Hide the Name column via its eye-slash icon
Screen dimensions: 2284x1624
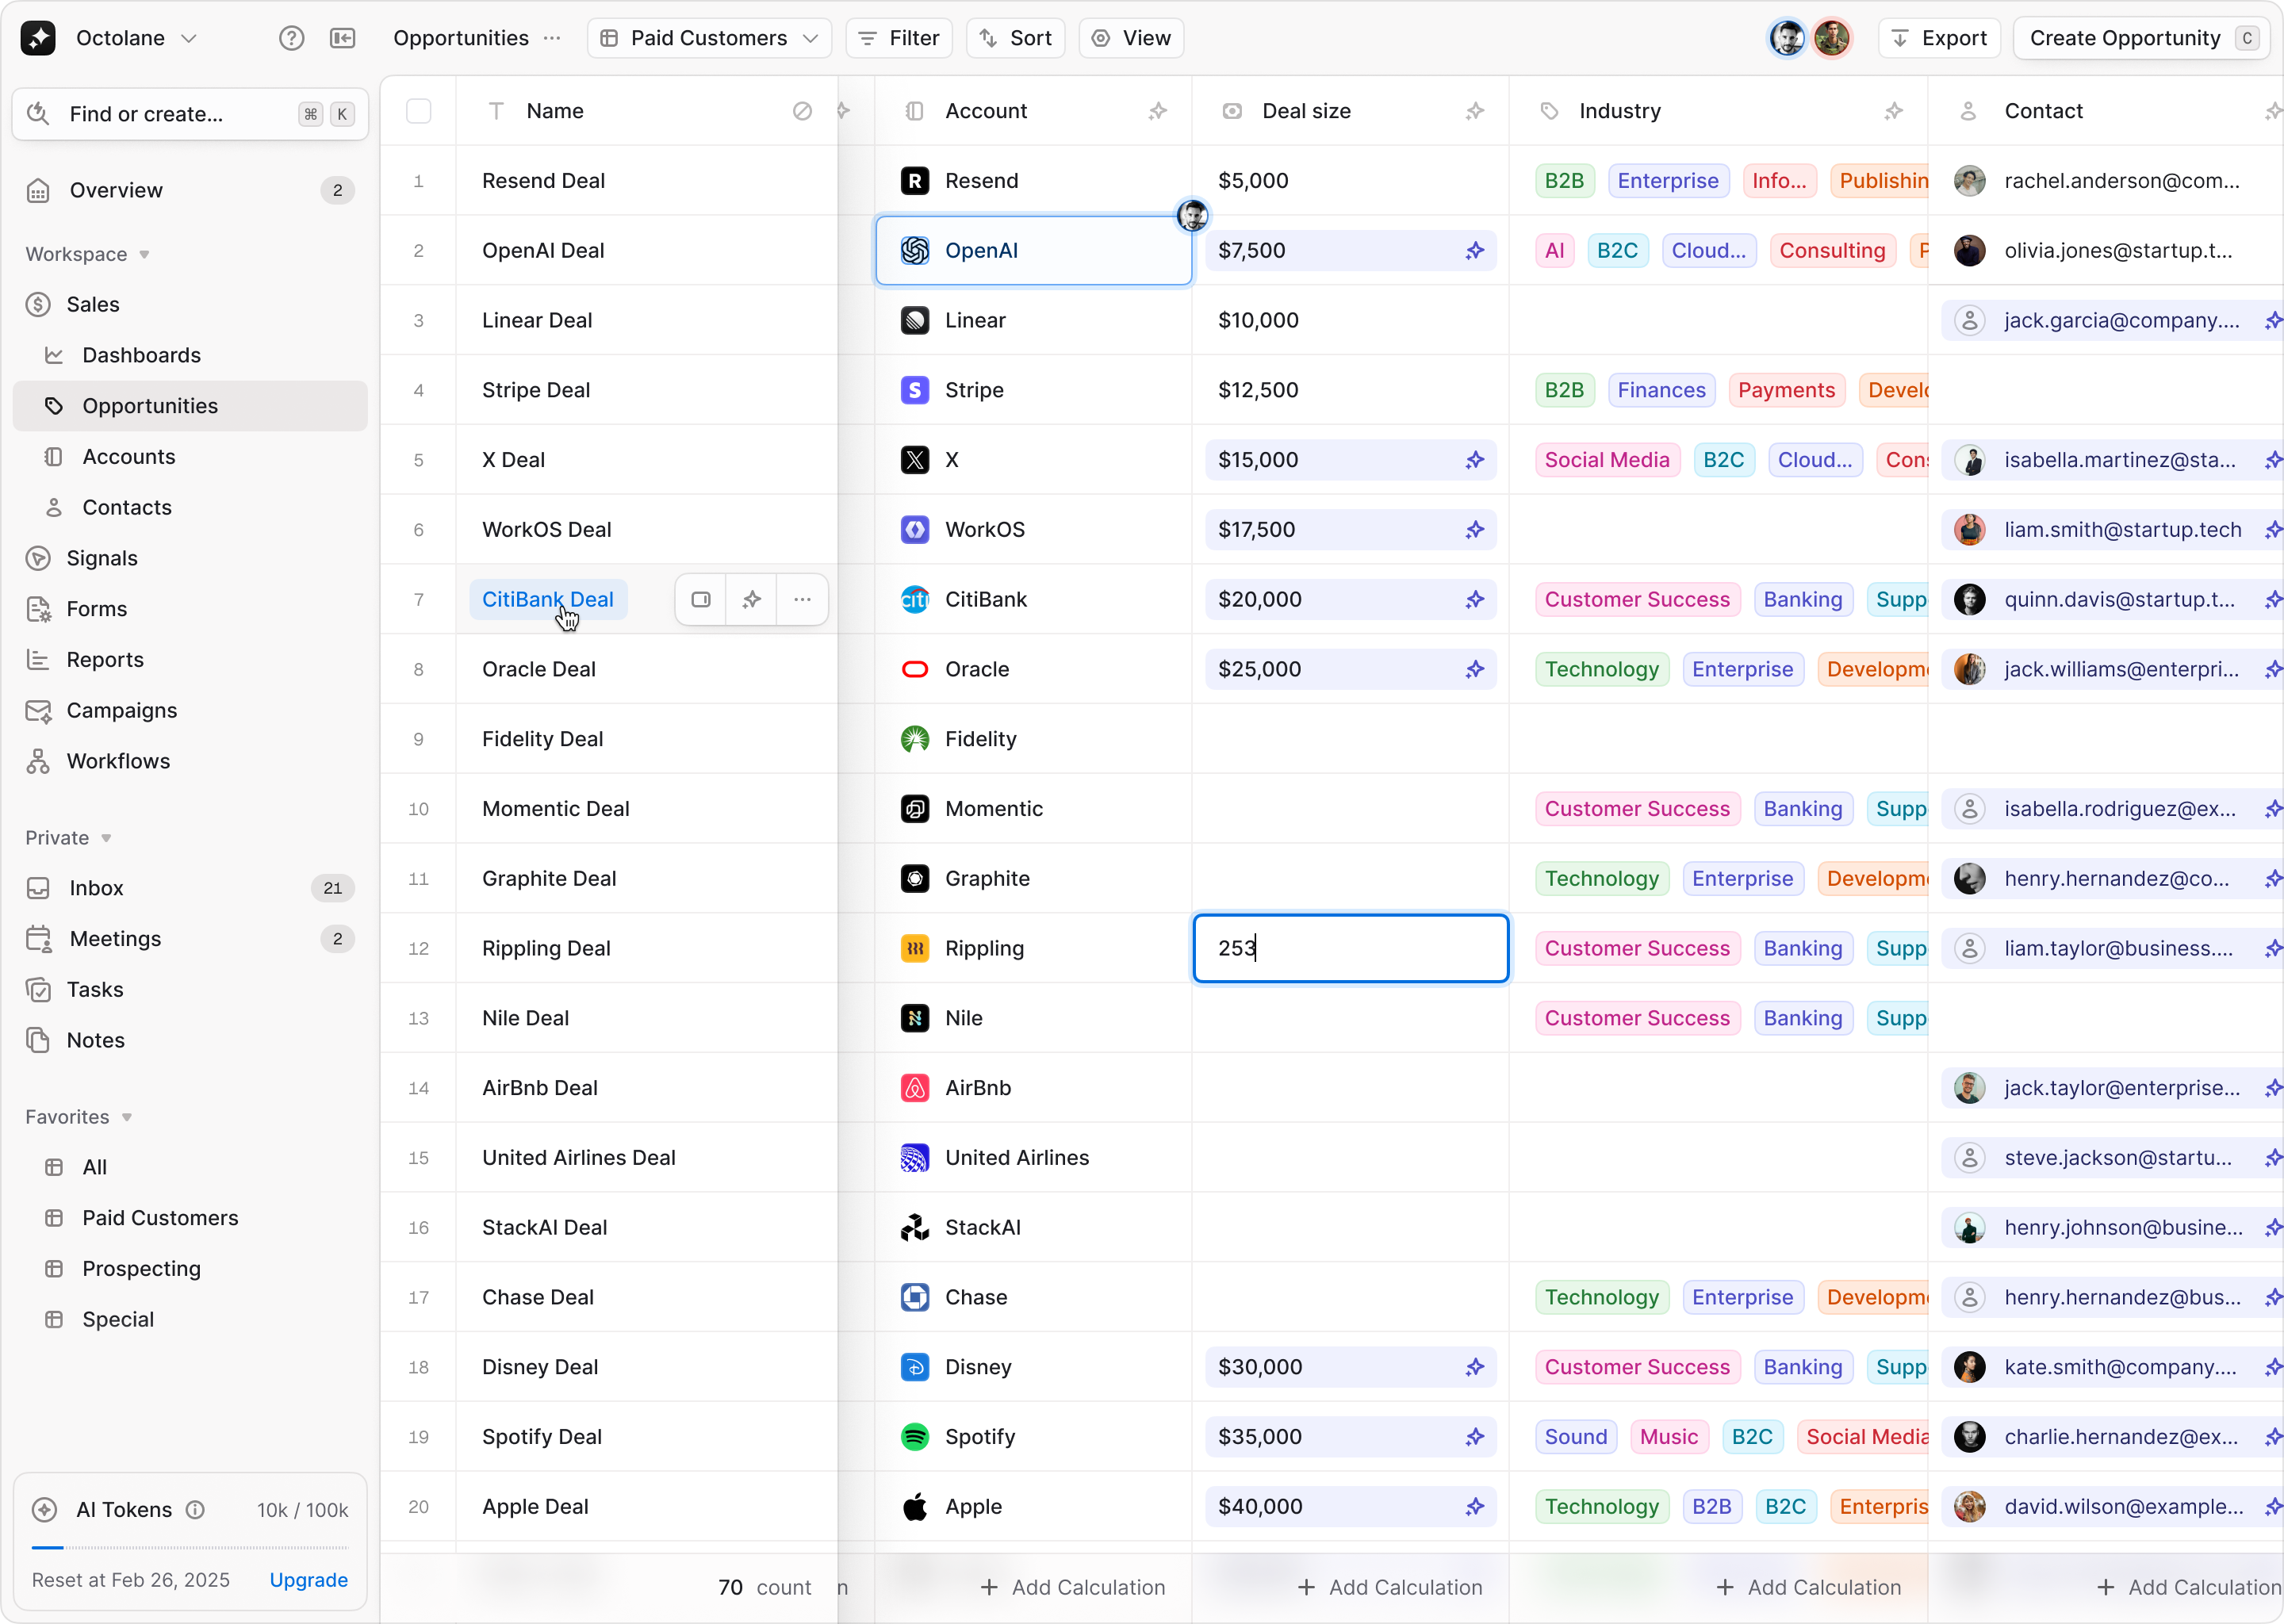[801, 111]
